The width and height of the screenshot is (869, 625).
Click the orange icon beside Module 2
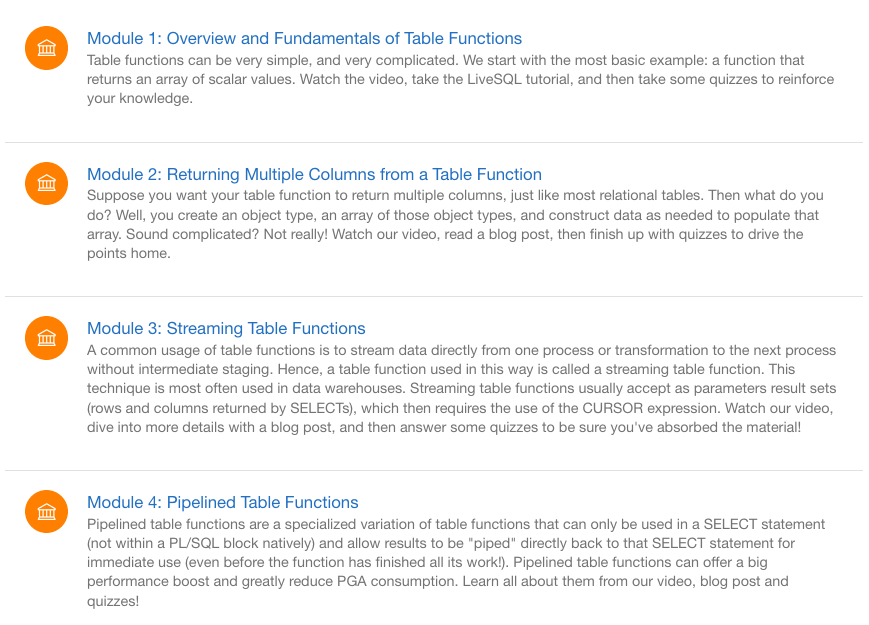tap(46, 183)
